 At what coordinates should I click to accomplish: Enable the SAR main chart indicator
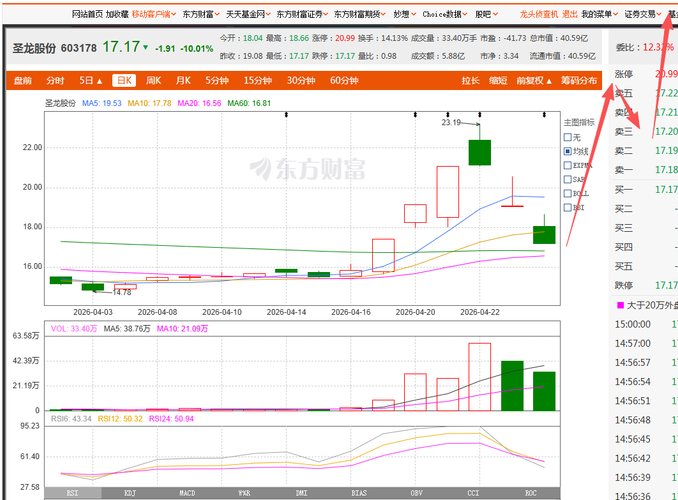pos(574,179)
